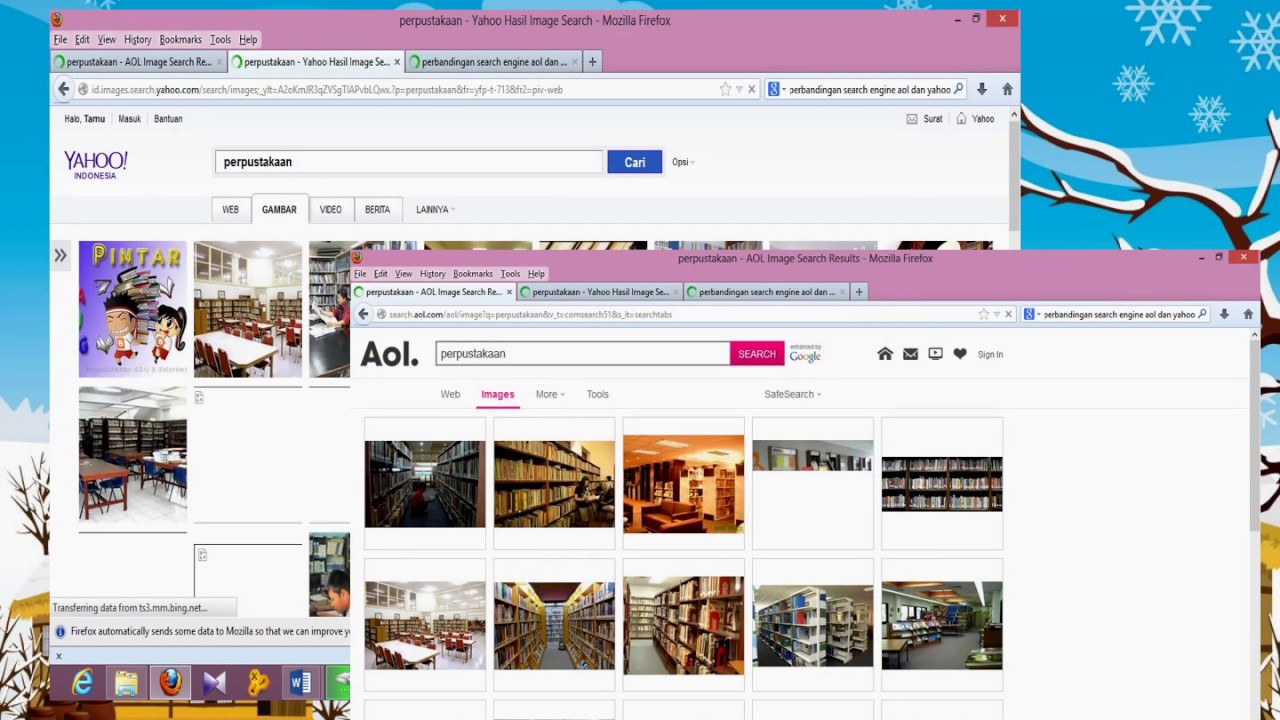Click AOL window vertical scrollbar

[x=1256, y=435]
